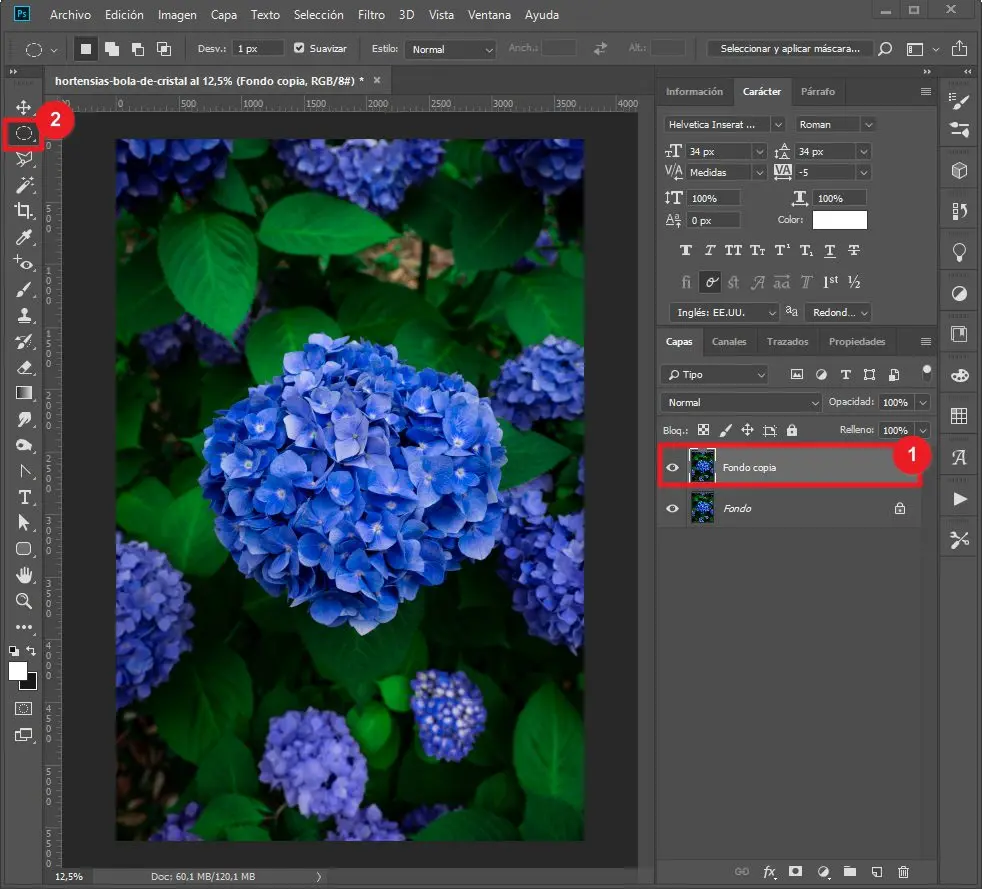
Task: Hide the Fondo layer
Action: (x=672, y=509)
